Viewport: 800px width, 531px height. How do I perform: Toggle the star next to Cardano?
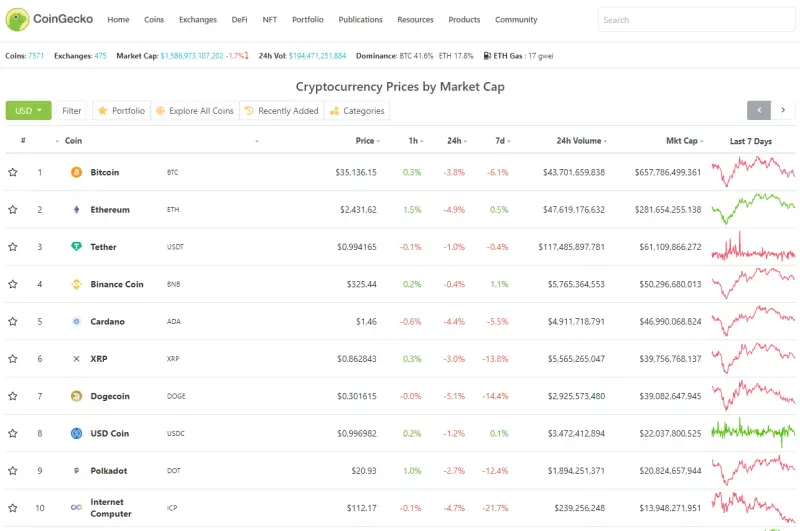tap(13, 321)
